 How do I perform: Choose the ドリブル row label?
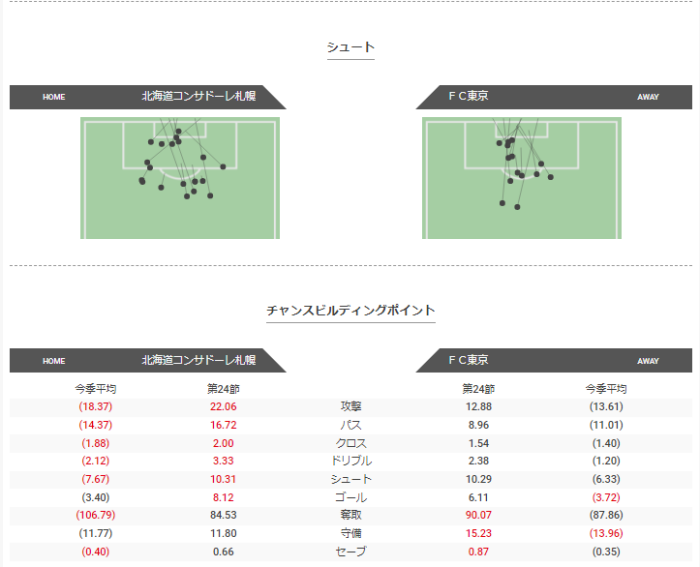coord(350,461)
